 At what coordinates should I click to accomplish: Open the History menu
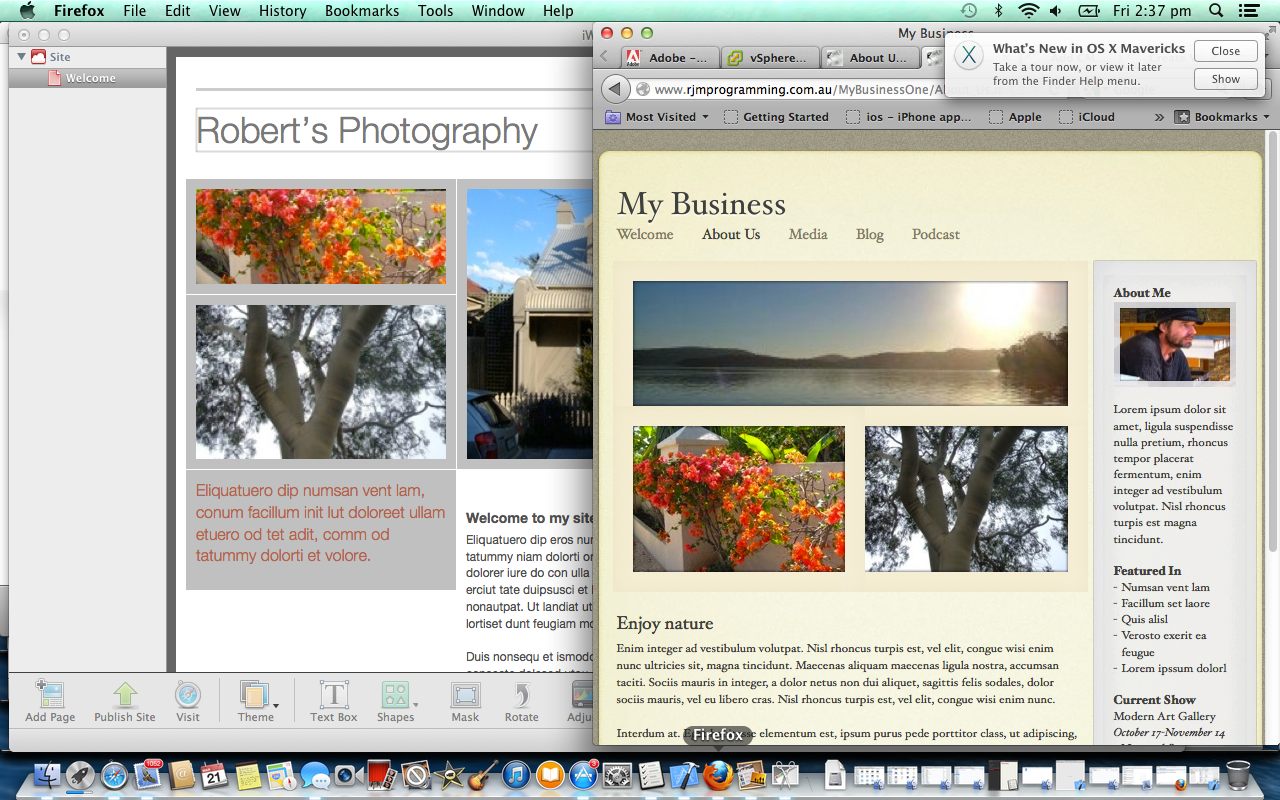click(x=282, y=11)
